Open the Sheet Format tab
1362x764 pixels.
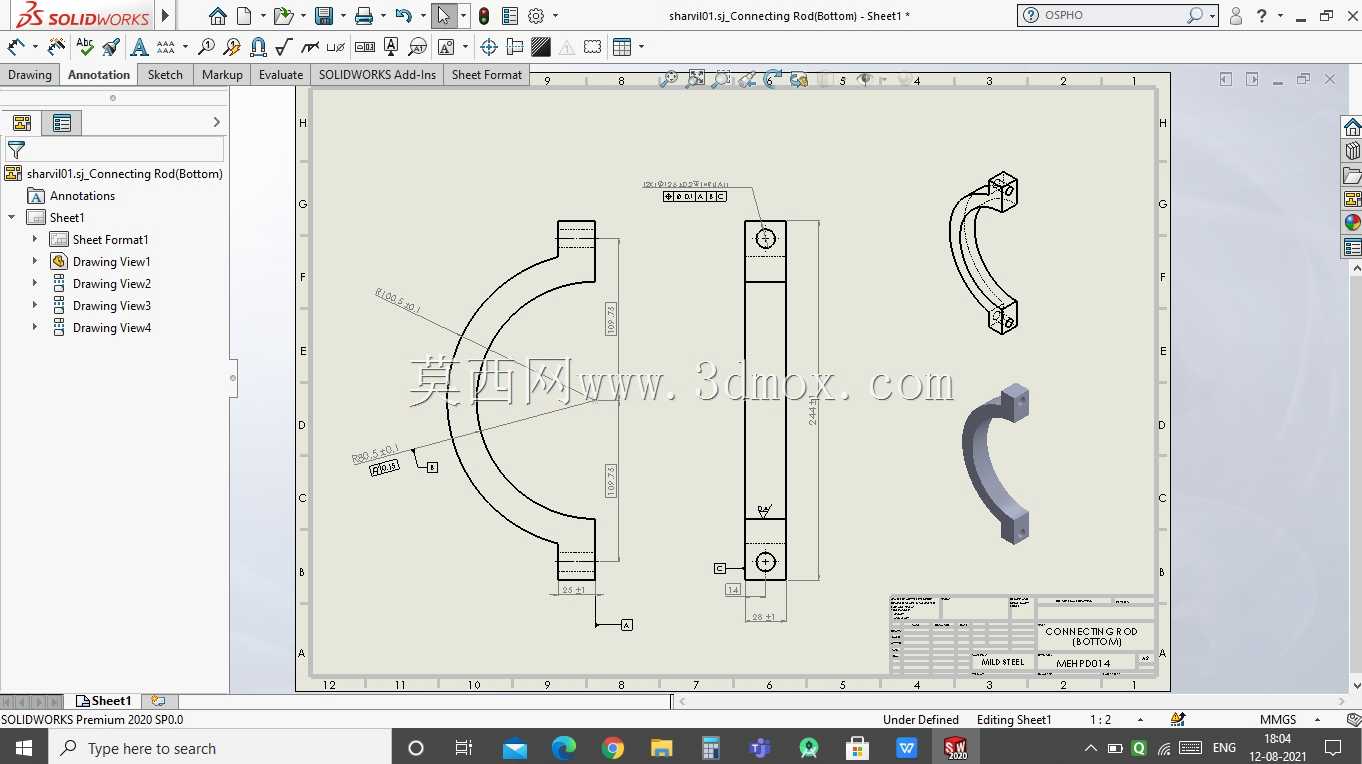tap(487, 75)
